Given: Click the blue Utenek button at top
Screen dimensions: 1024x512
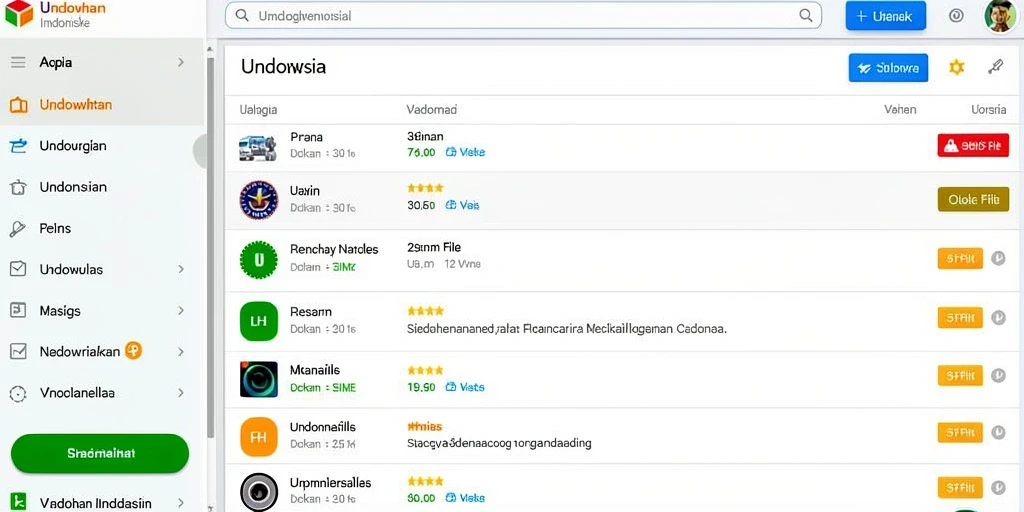Looking at the screenshot, I should point(886,16).
